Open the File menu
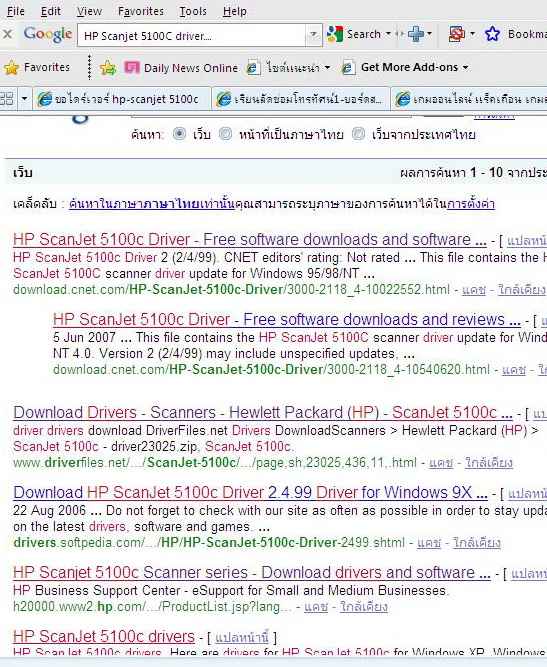547x667 pixels. point(16,11)
